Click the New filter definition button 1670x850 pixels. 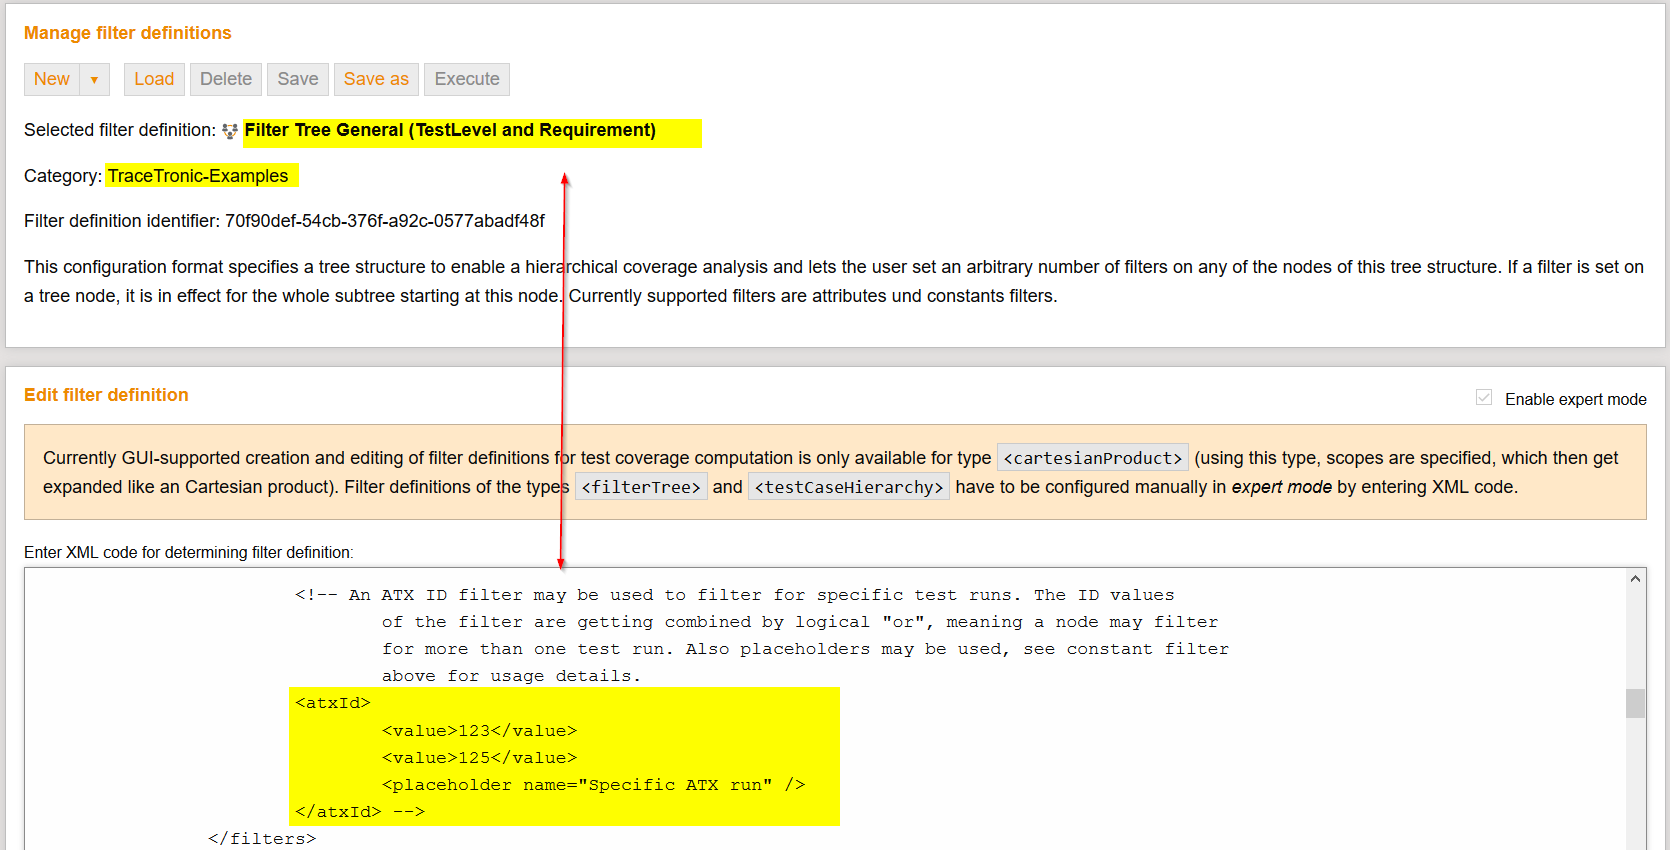click(x=52, y=80)
